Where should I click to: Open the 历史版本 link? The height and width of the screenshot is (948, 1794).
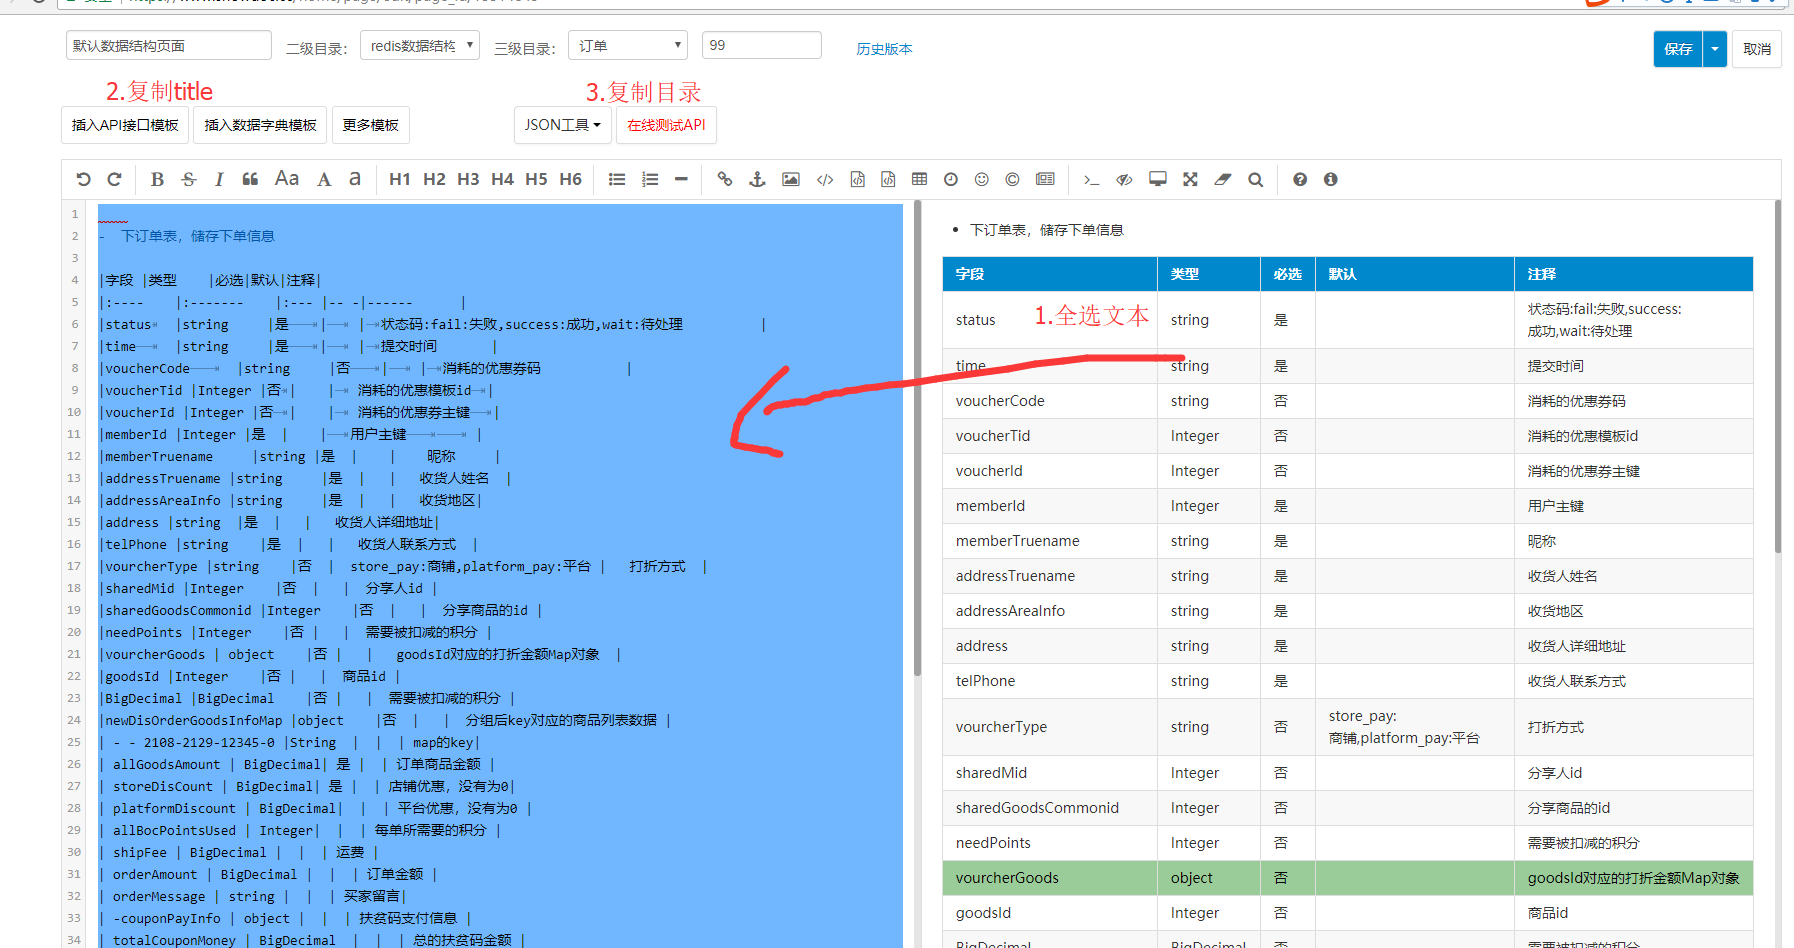[884, 48]
